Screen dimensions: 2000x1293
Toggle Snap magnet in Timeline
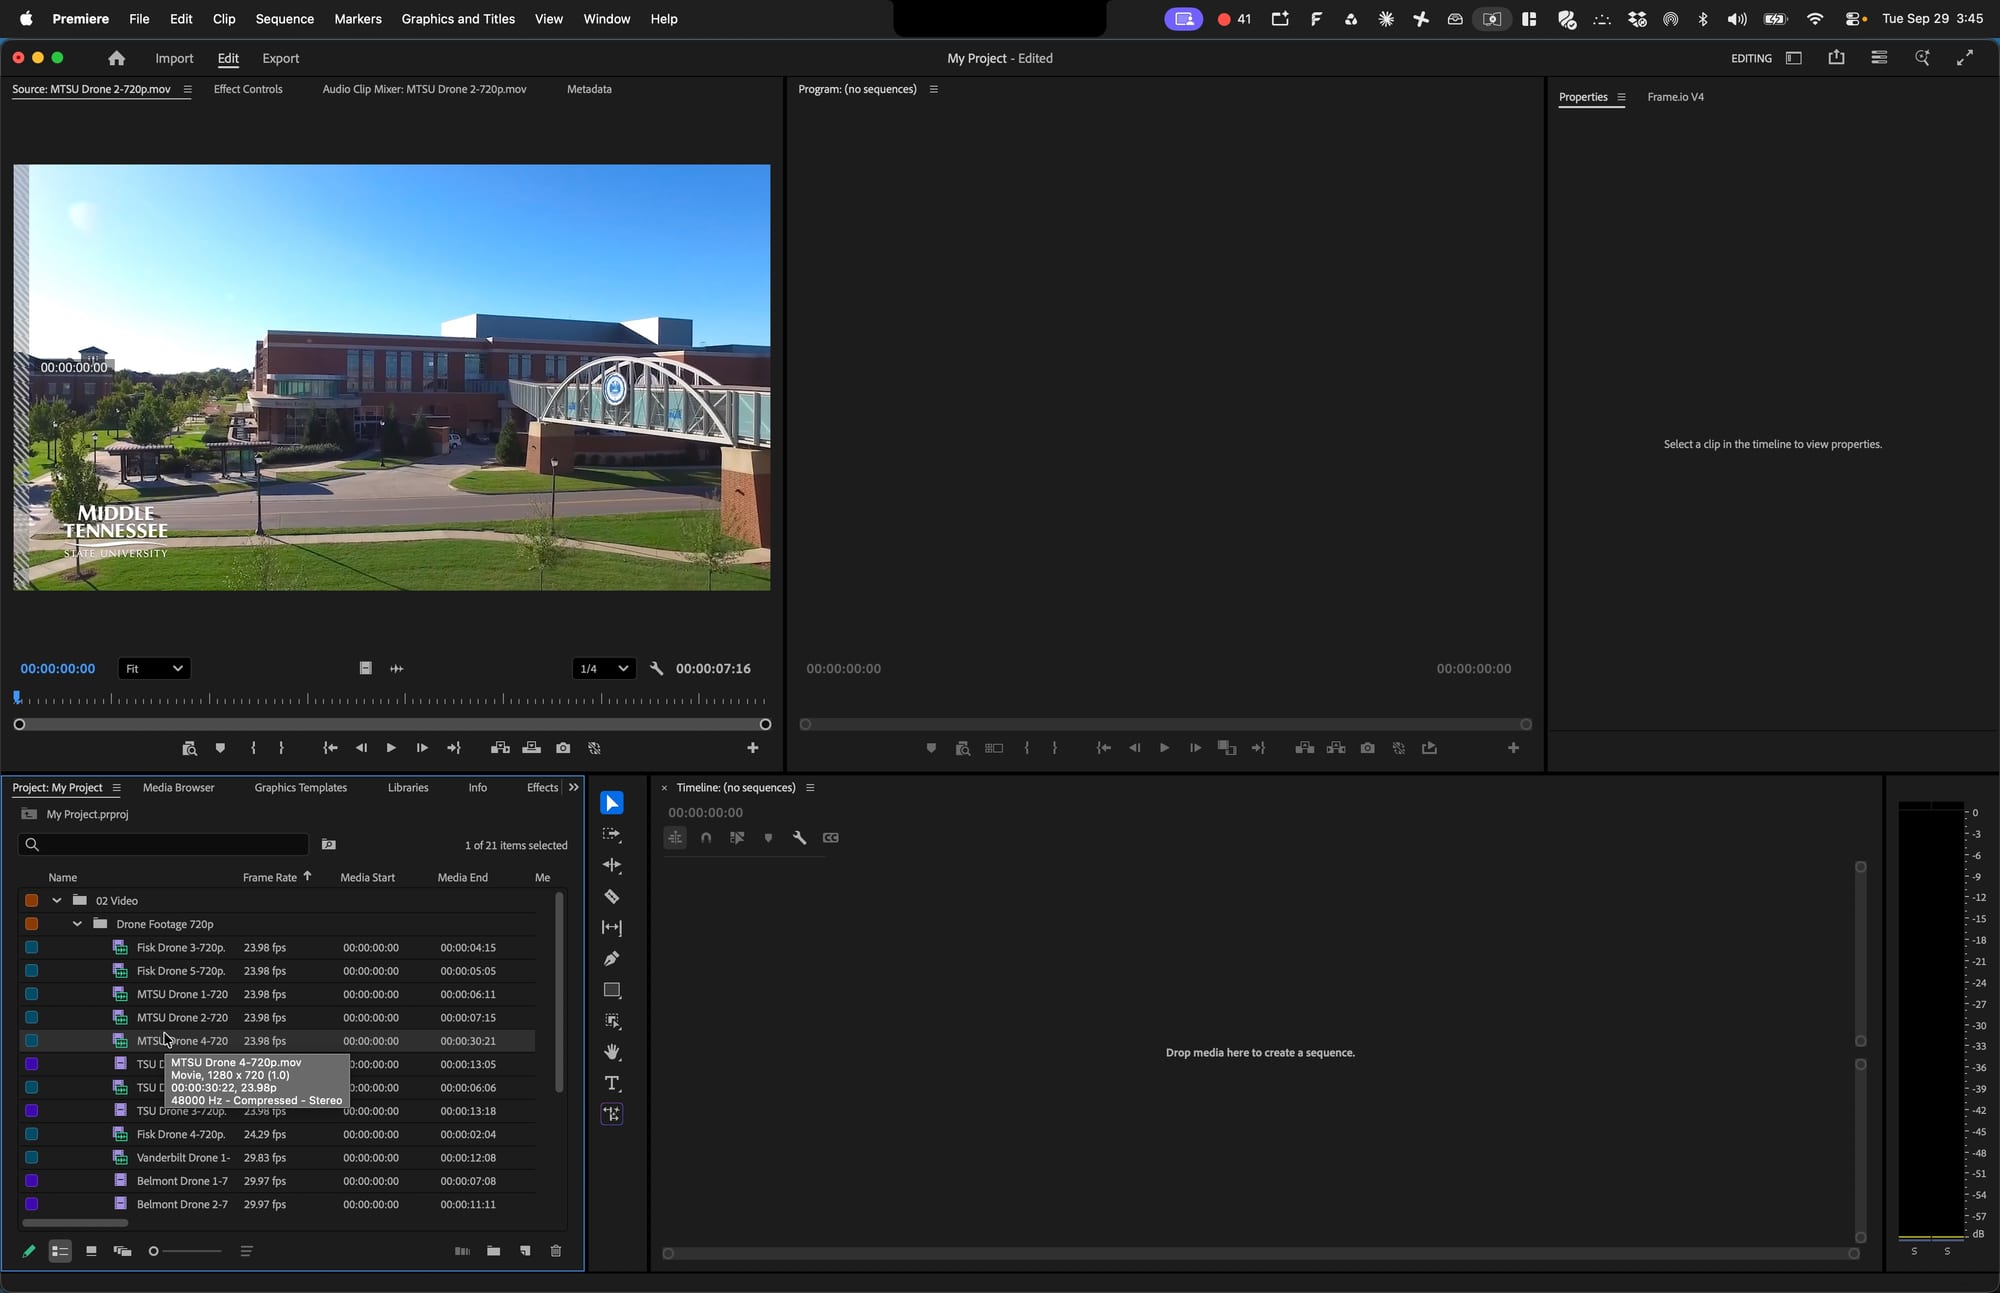(x=706, y=838)
